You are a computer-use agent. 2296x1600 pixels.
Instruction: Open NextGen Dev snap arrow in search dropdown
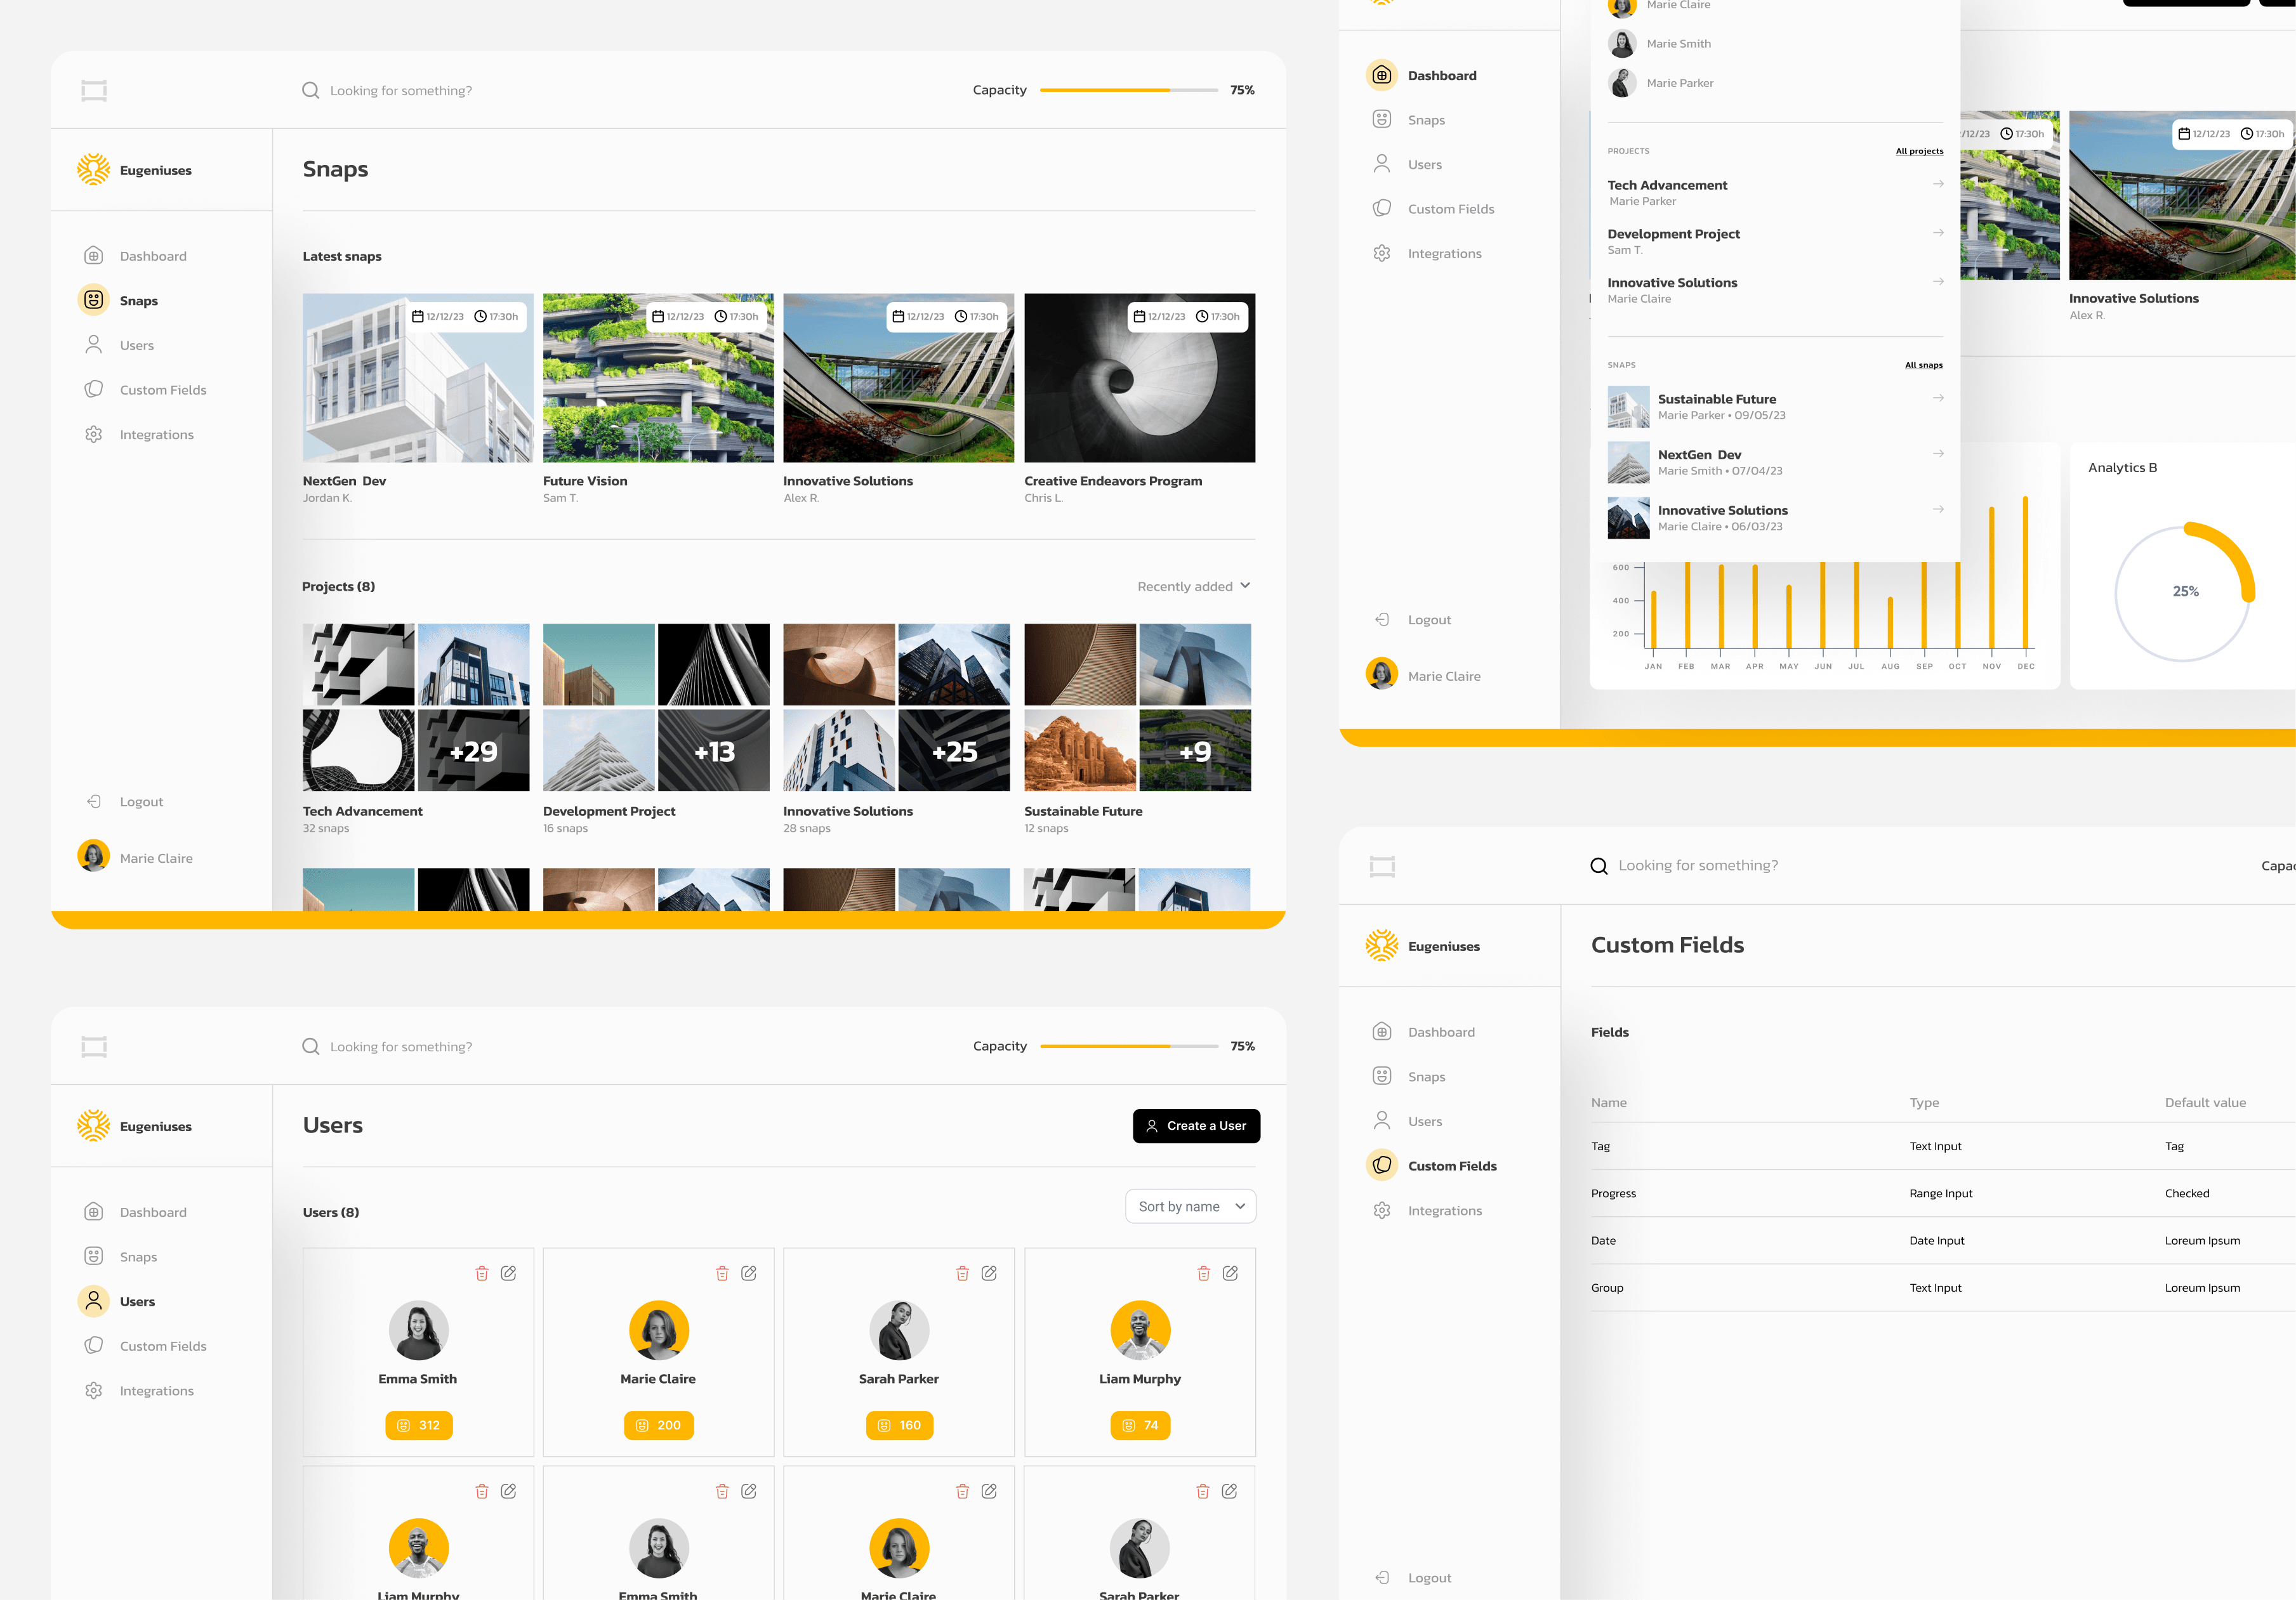tap(1938, 454)
